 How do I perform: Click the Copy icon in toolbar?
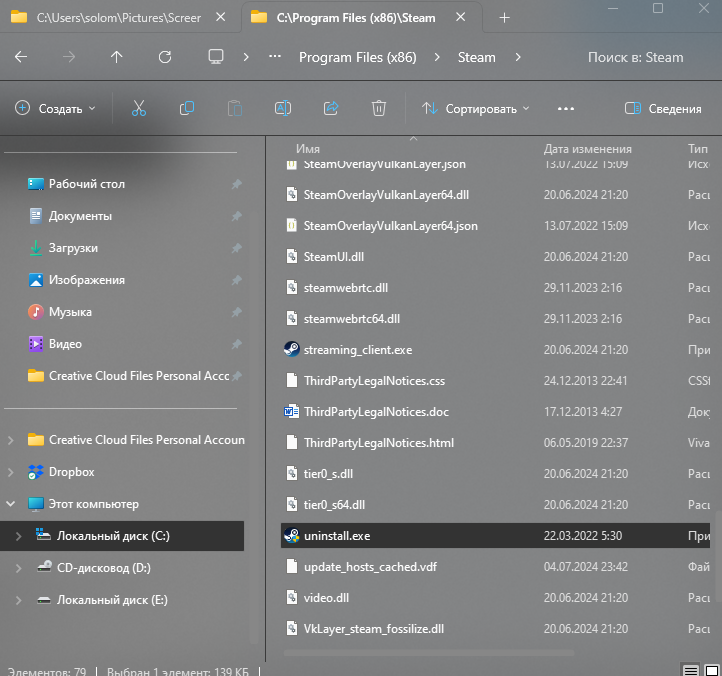[x=186, y=109]
